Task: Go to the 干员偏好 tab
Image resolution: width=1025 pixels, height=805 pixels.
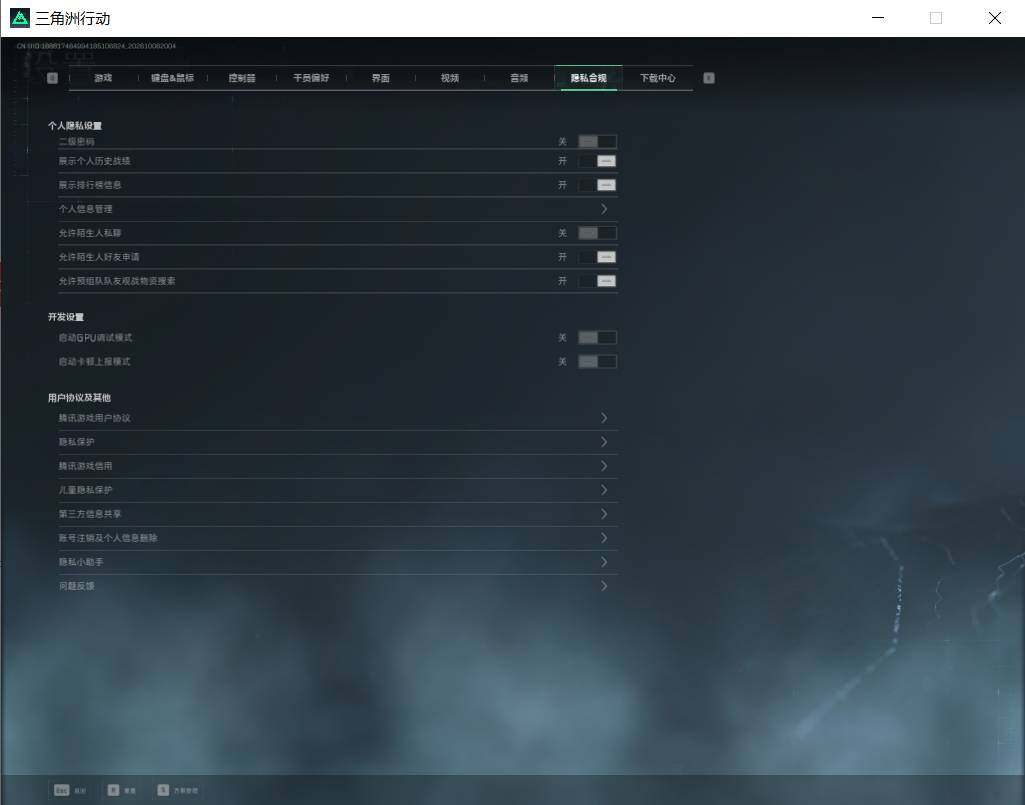Action: pyautogui.click(x=311, y=78)
